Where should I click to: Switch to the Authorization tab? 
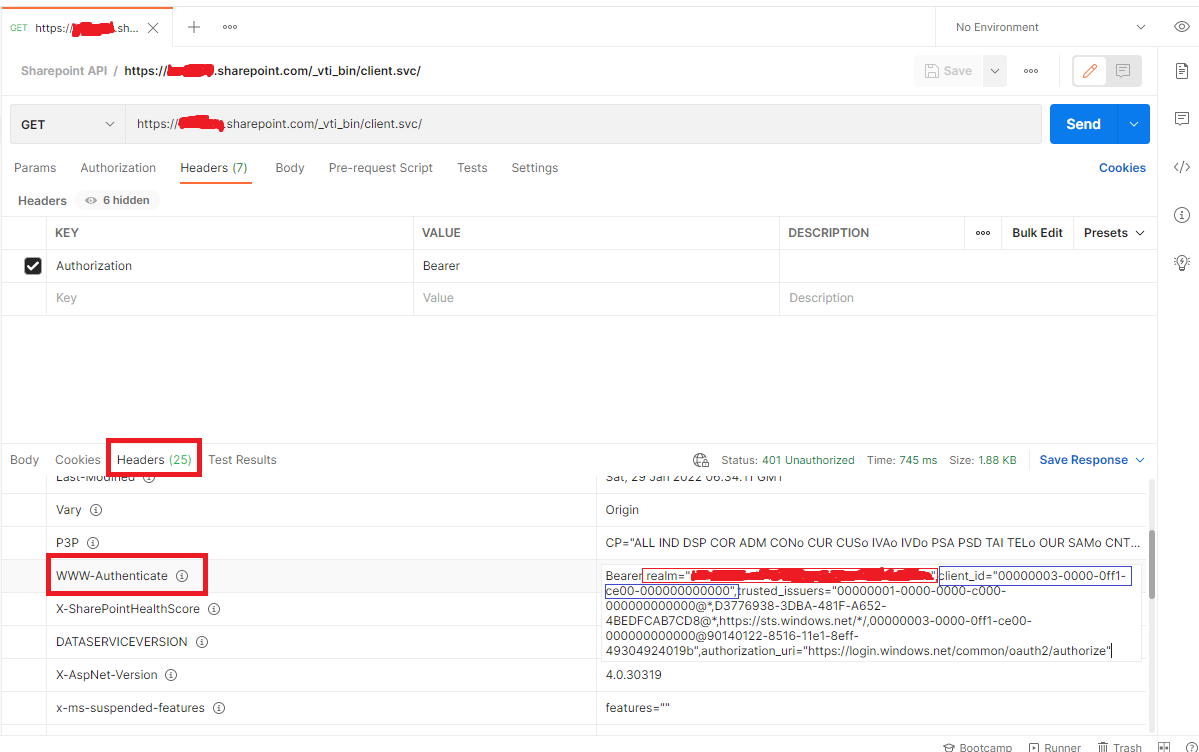118,168
